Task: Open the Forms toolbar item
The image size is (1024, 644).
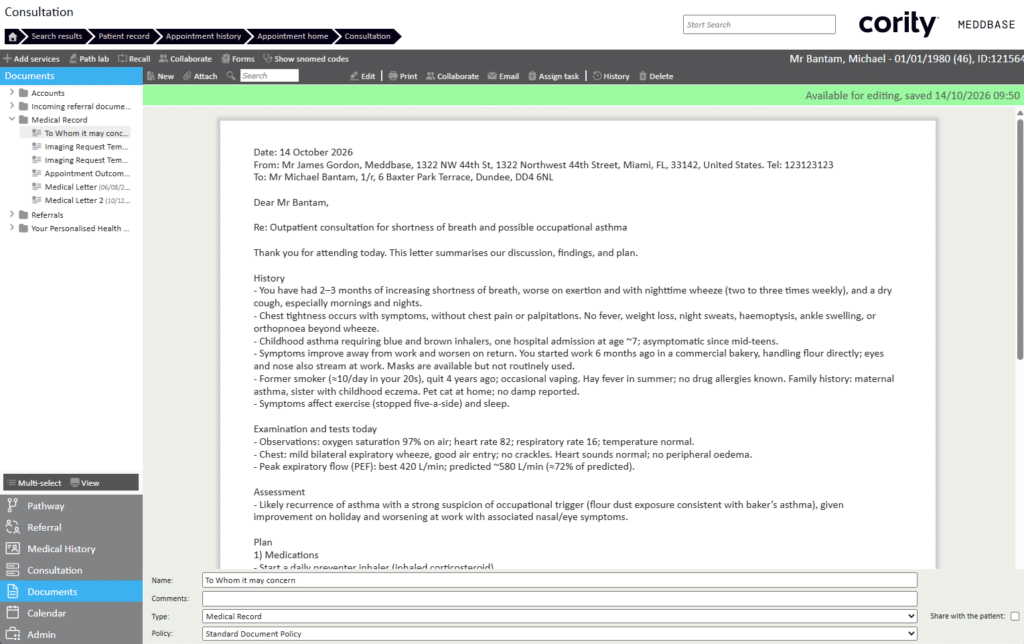Action: click(238, 59)
